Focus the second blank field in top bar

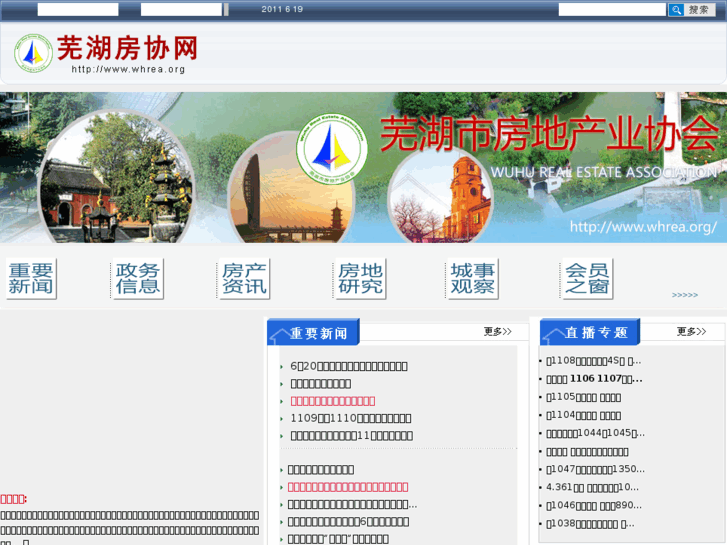pyautogui.click(x=181, y=9)
